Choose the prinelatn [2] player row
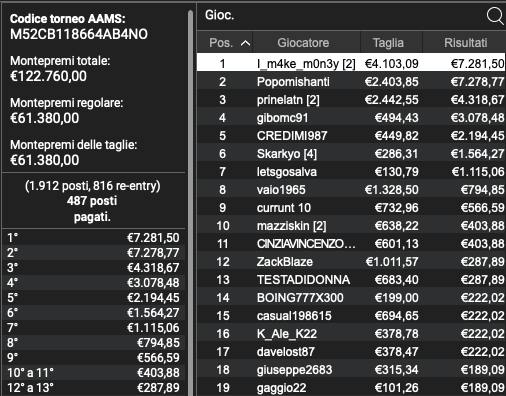 click(351, 100)
